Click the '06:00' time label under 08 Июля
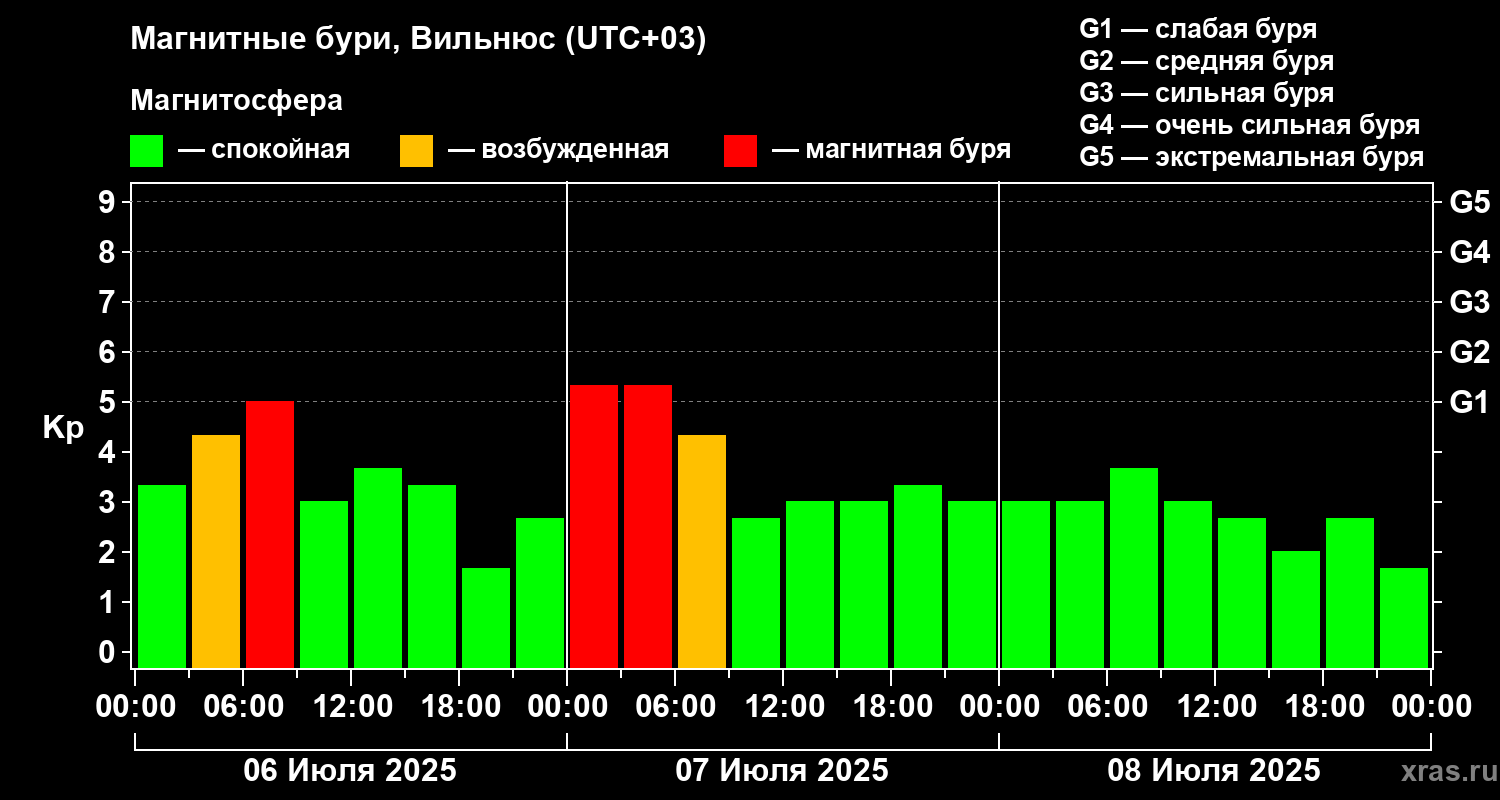 [1110, 707]
